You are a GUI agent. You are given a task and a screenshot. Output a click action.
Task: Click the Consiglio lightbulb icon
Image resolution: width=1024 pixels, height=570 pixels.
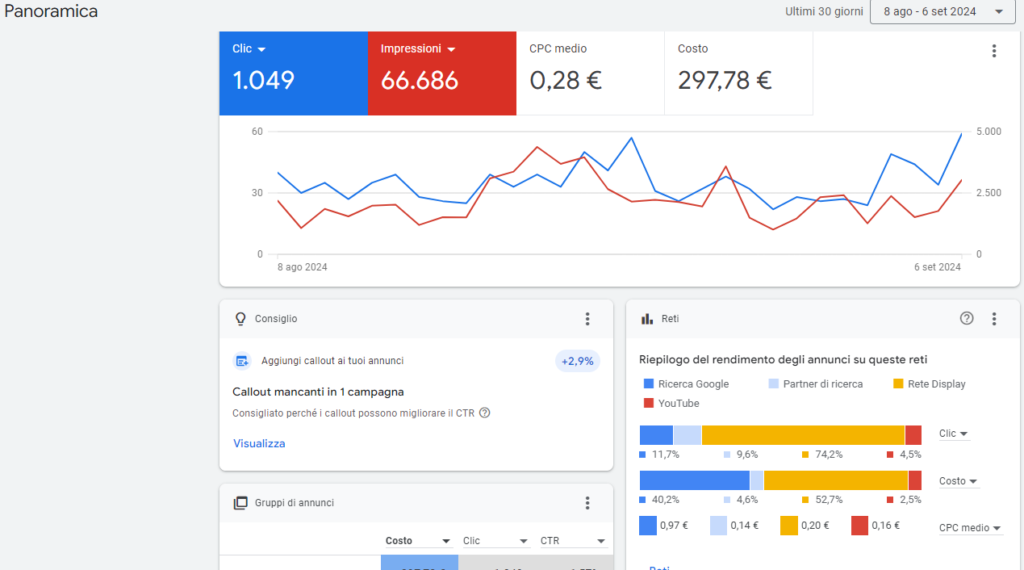click(240, 319)
